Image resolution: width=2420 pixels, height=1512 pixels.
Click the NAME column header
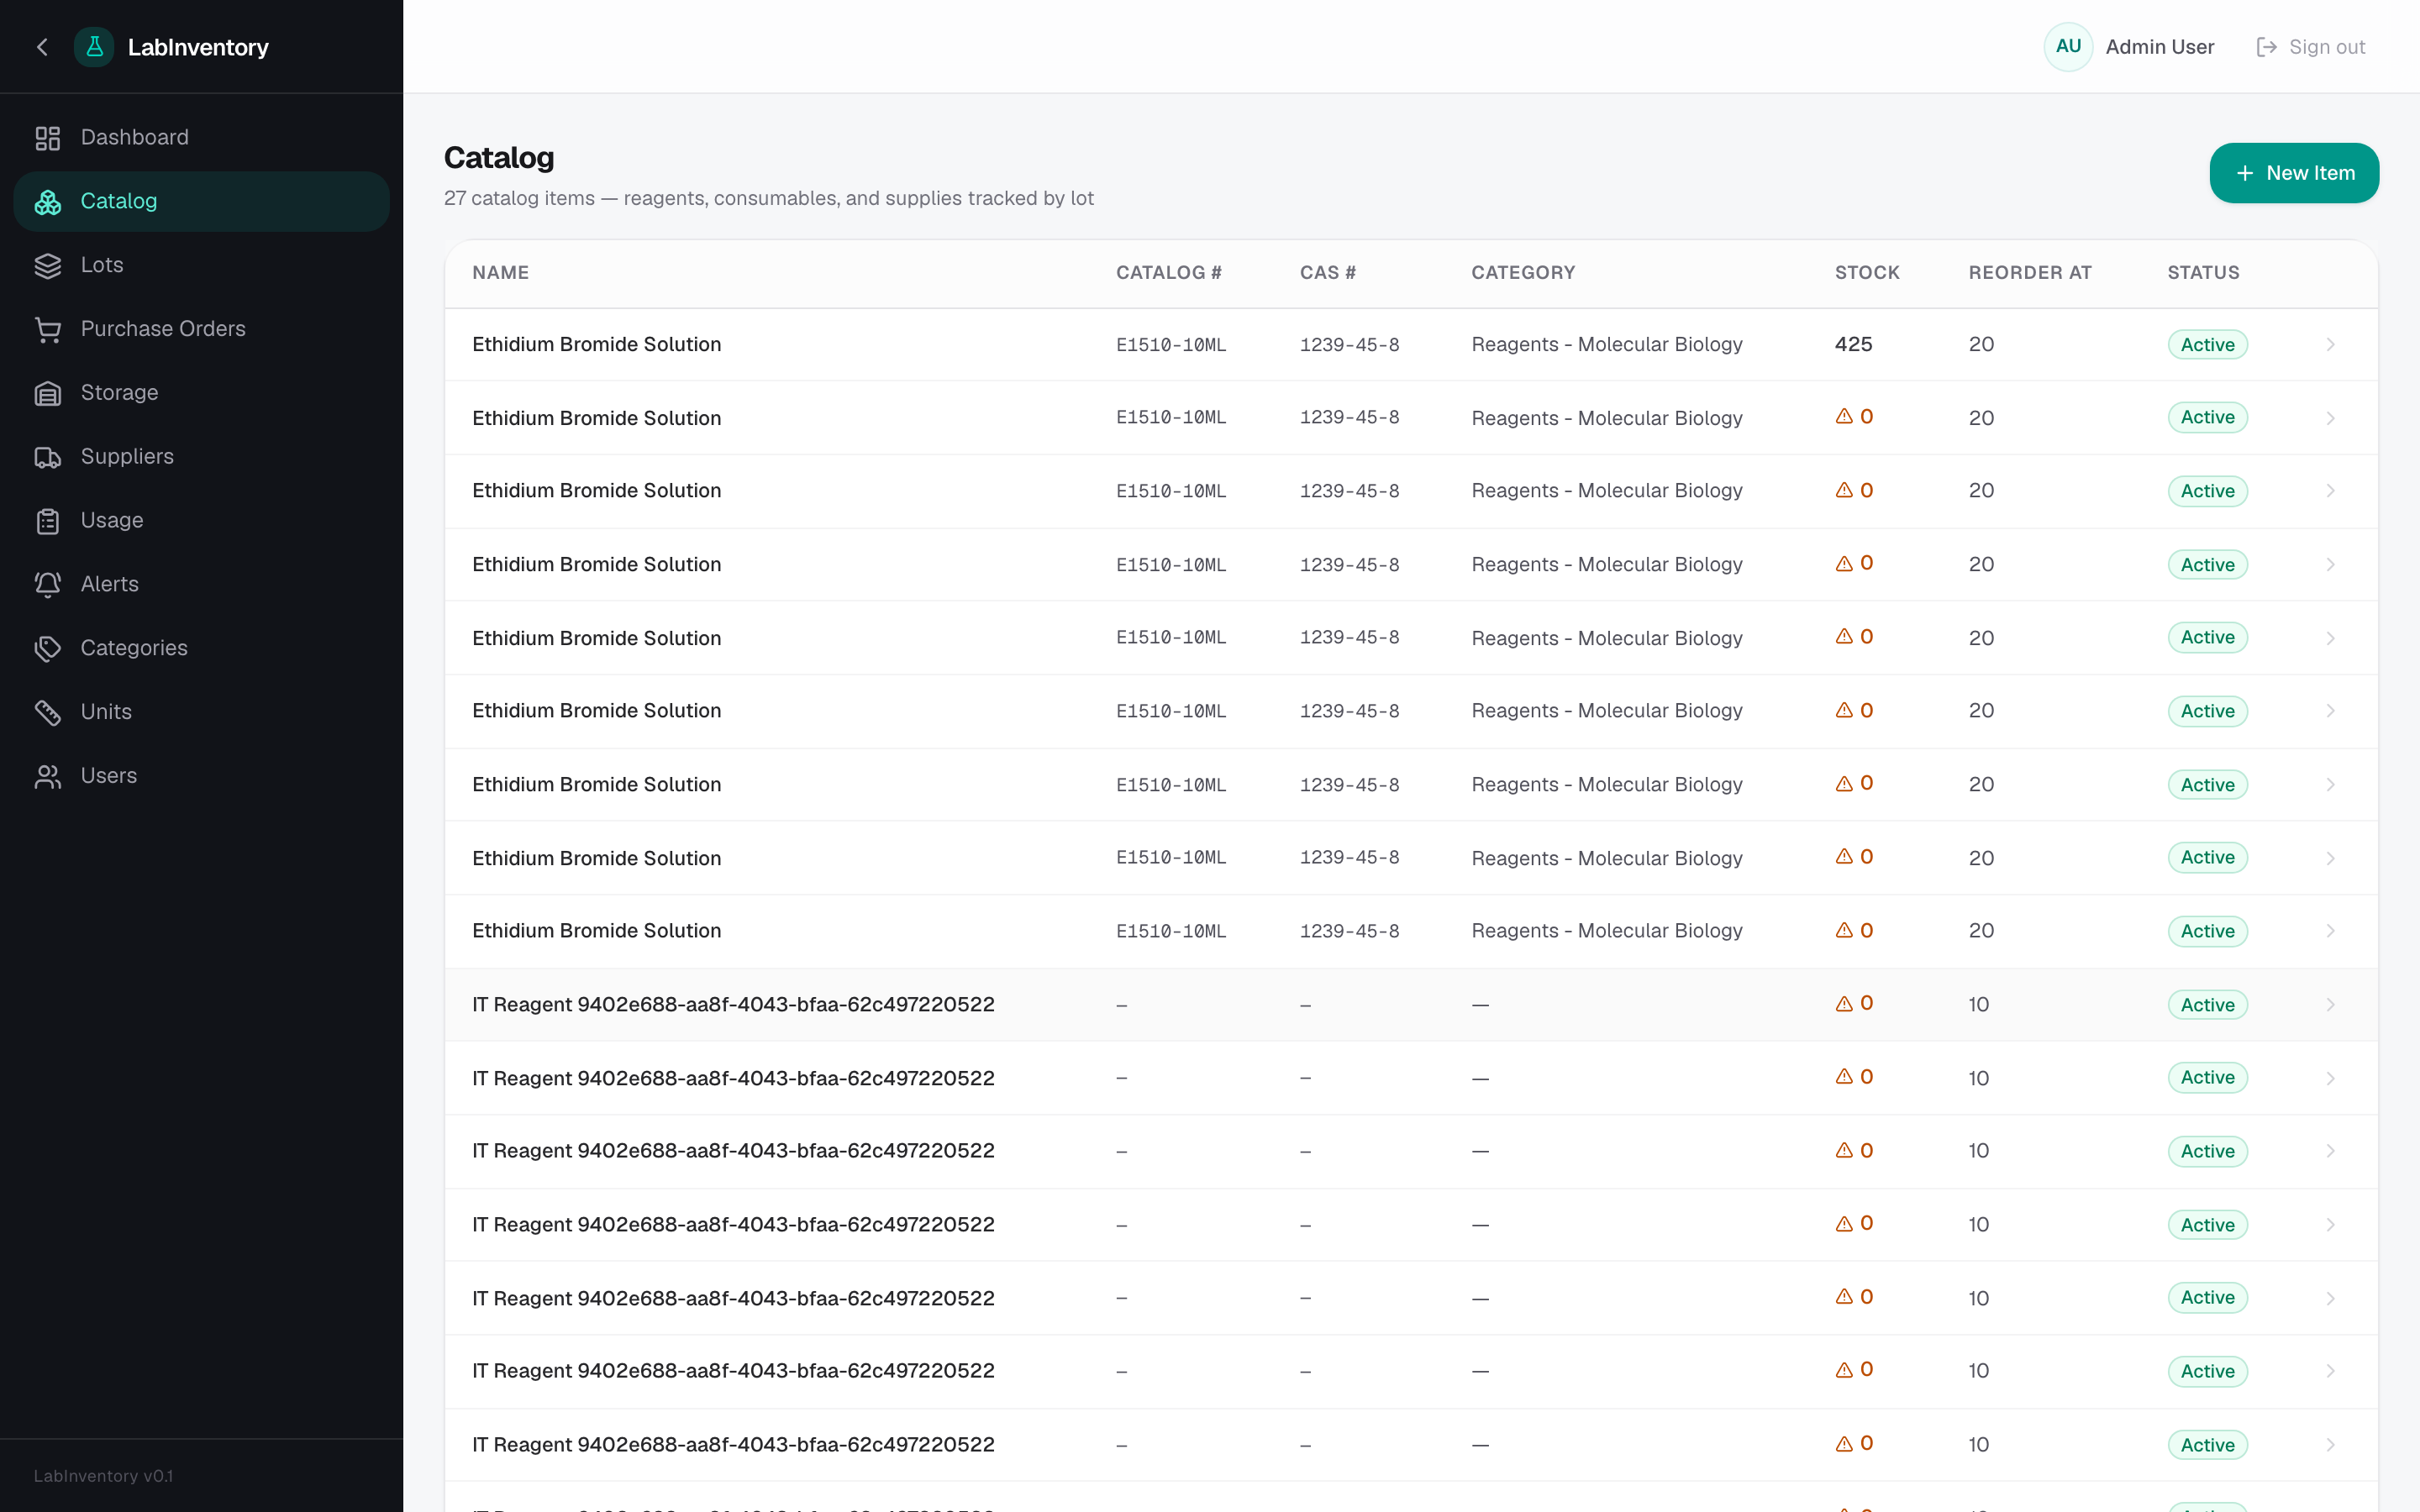(500, 273)
